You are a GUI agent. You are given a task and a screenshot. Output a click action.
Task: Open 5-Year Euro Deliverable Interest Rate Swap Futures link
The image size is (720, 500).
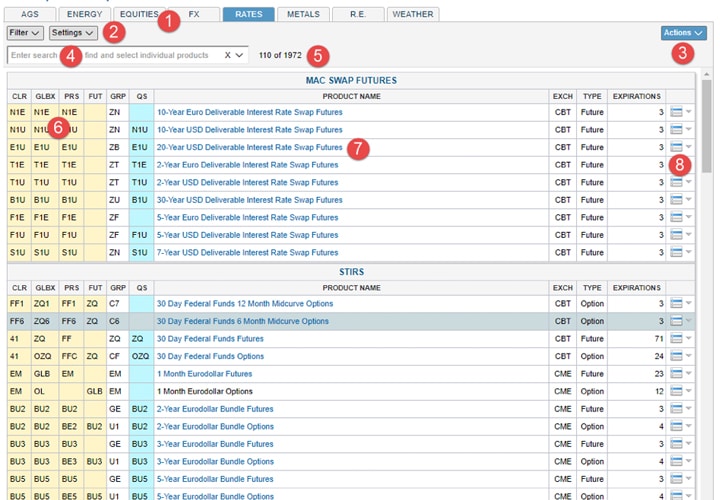(x=247, y=216)
